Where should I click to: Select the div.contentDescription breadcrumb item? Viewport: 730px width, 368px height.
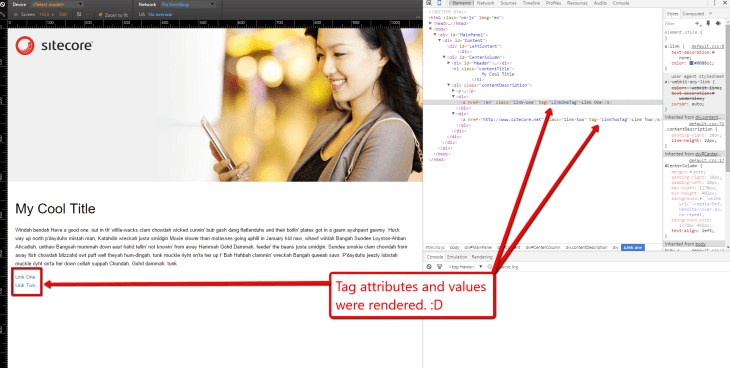coord(586,247)
